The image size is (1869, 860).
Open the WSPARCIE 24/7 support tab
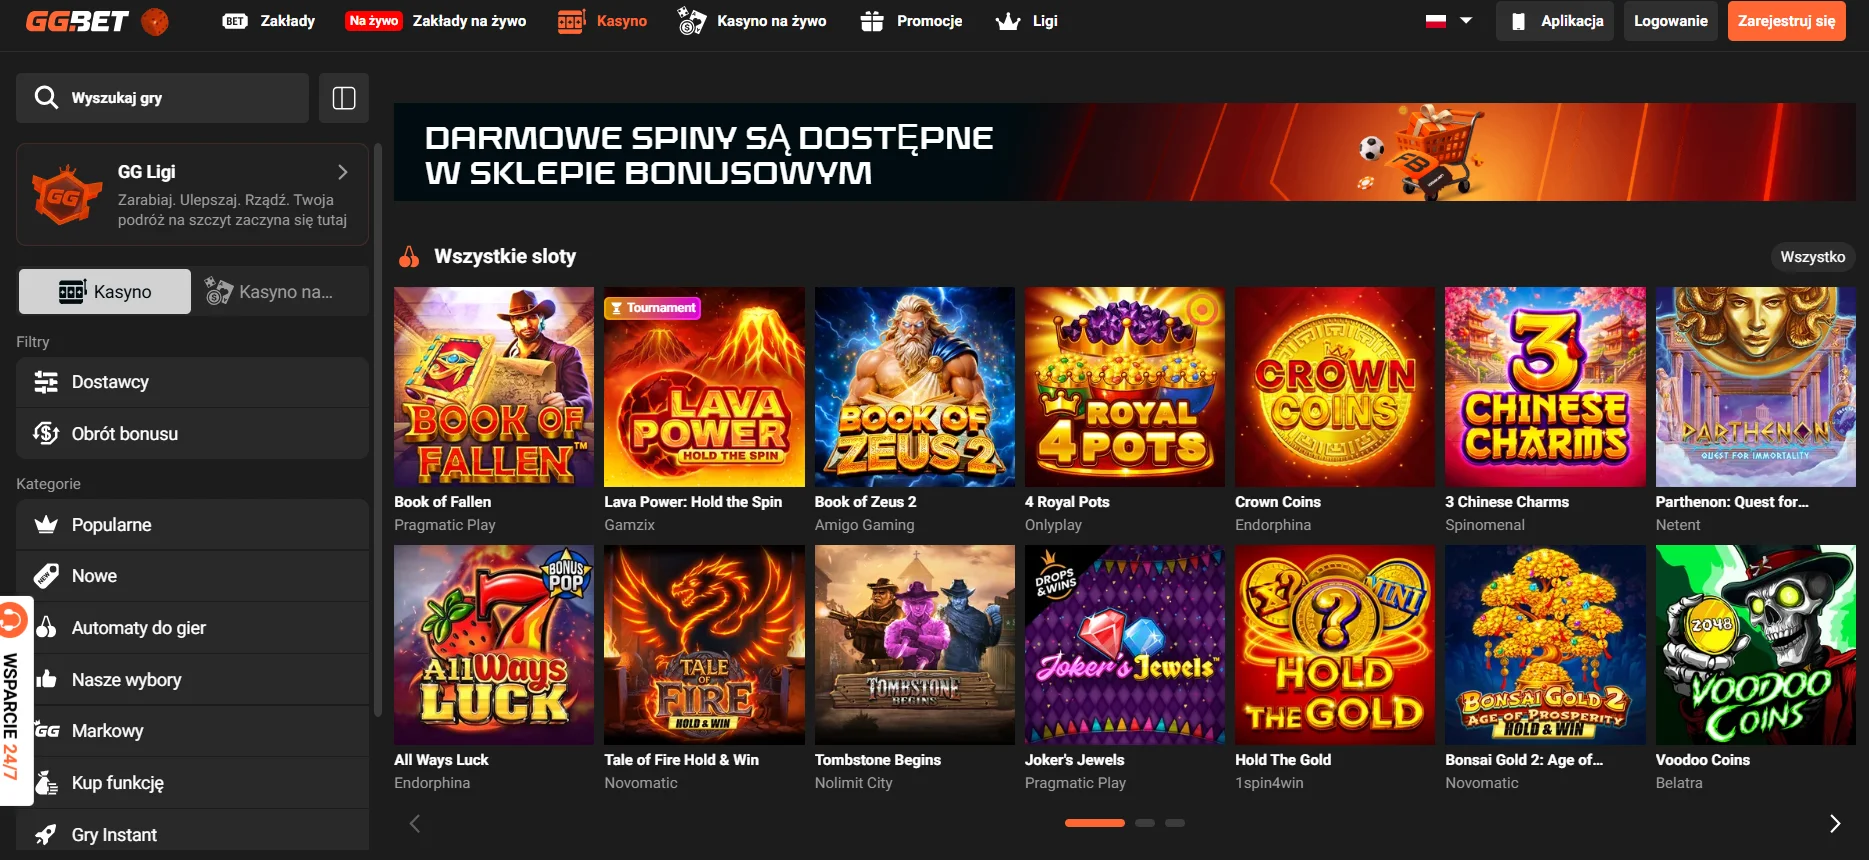(x=14, y=700)
